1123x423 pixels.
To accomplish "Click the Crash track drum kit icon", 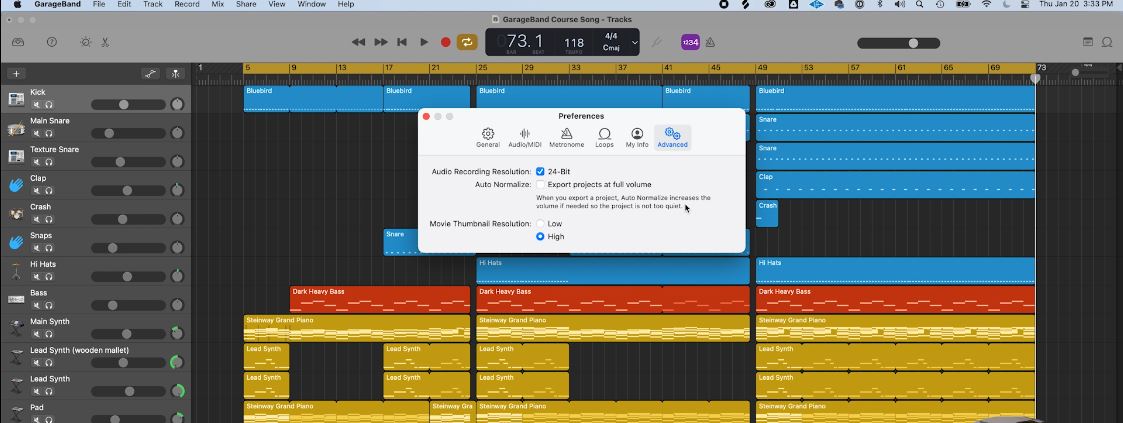I will [x=16, y=213].
